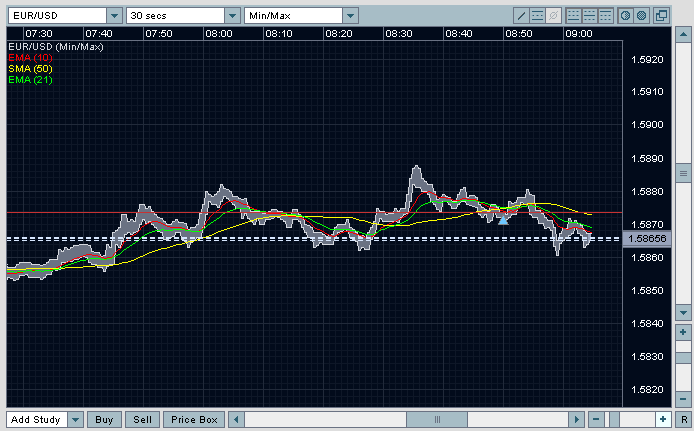Viewport: 694px width, 431px height.
Task: Click the Buy button
Action: coord(105,419)
